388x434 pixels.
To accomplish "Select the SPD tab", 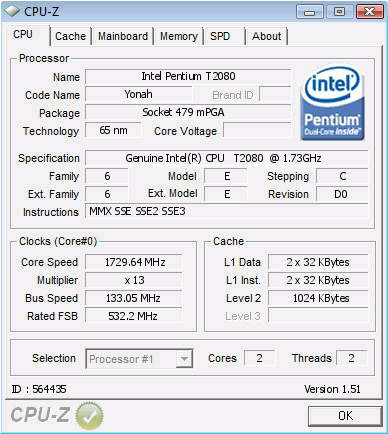I will point(220,36).
